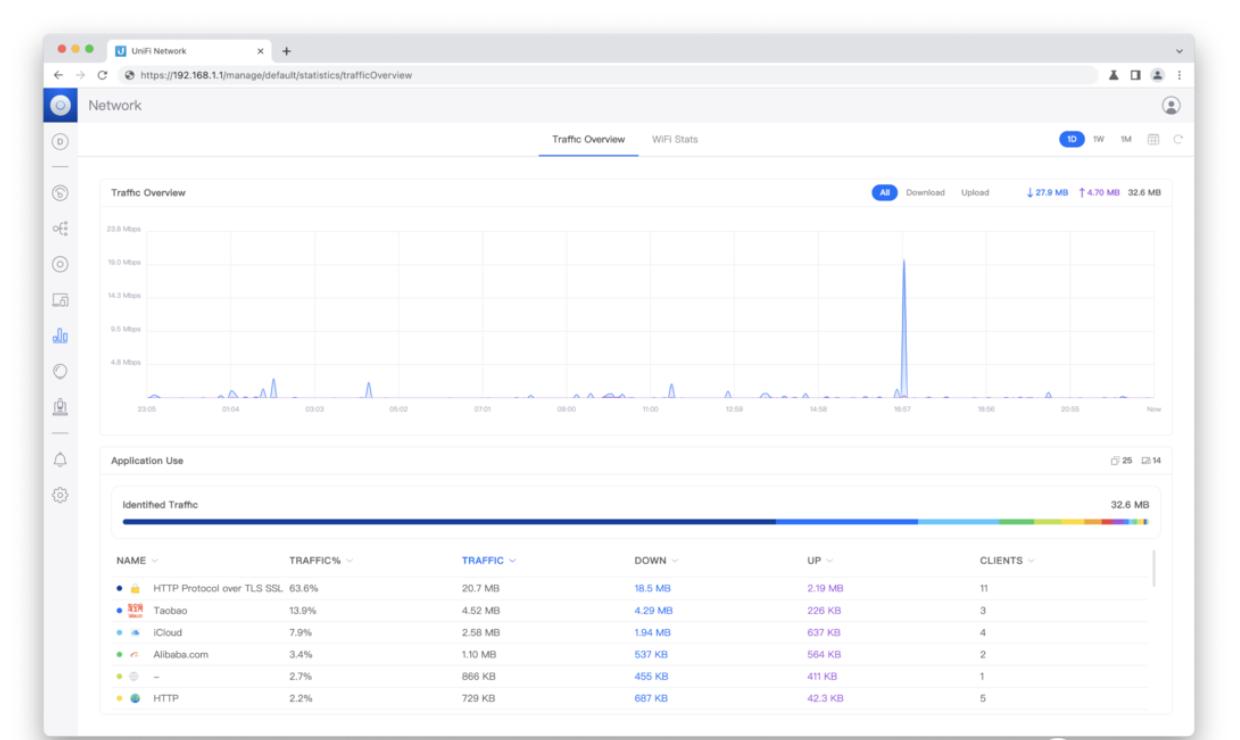Click the refresh icon beside the calendar

click(x=1177, y=139)
